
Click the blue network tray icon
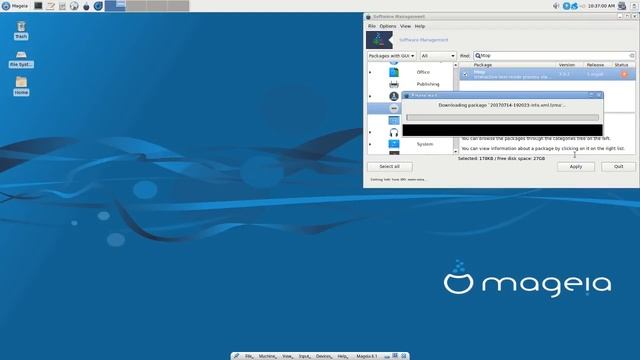[x=574, y=6]
